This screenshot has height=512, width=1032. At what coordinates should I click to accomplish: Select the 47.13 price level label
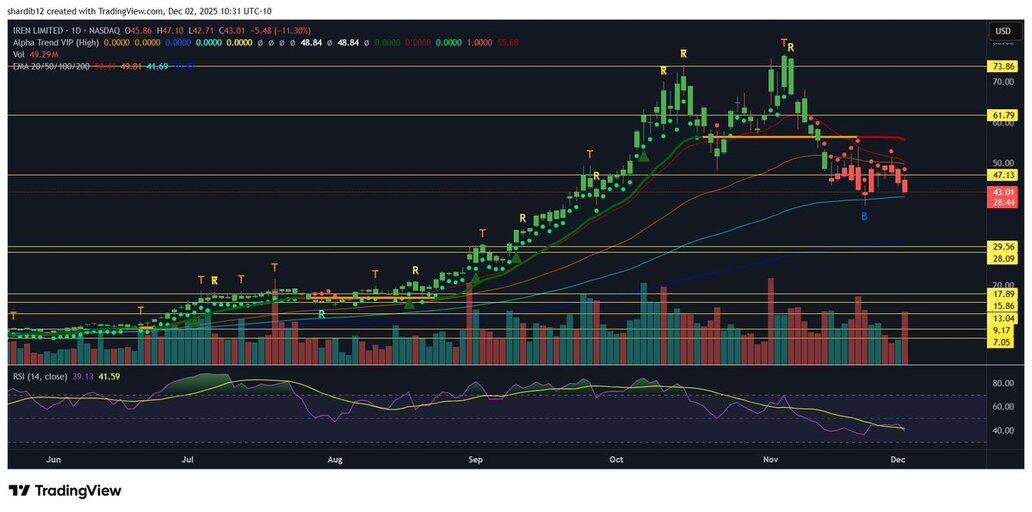1002,175
